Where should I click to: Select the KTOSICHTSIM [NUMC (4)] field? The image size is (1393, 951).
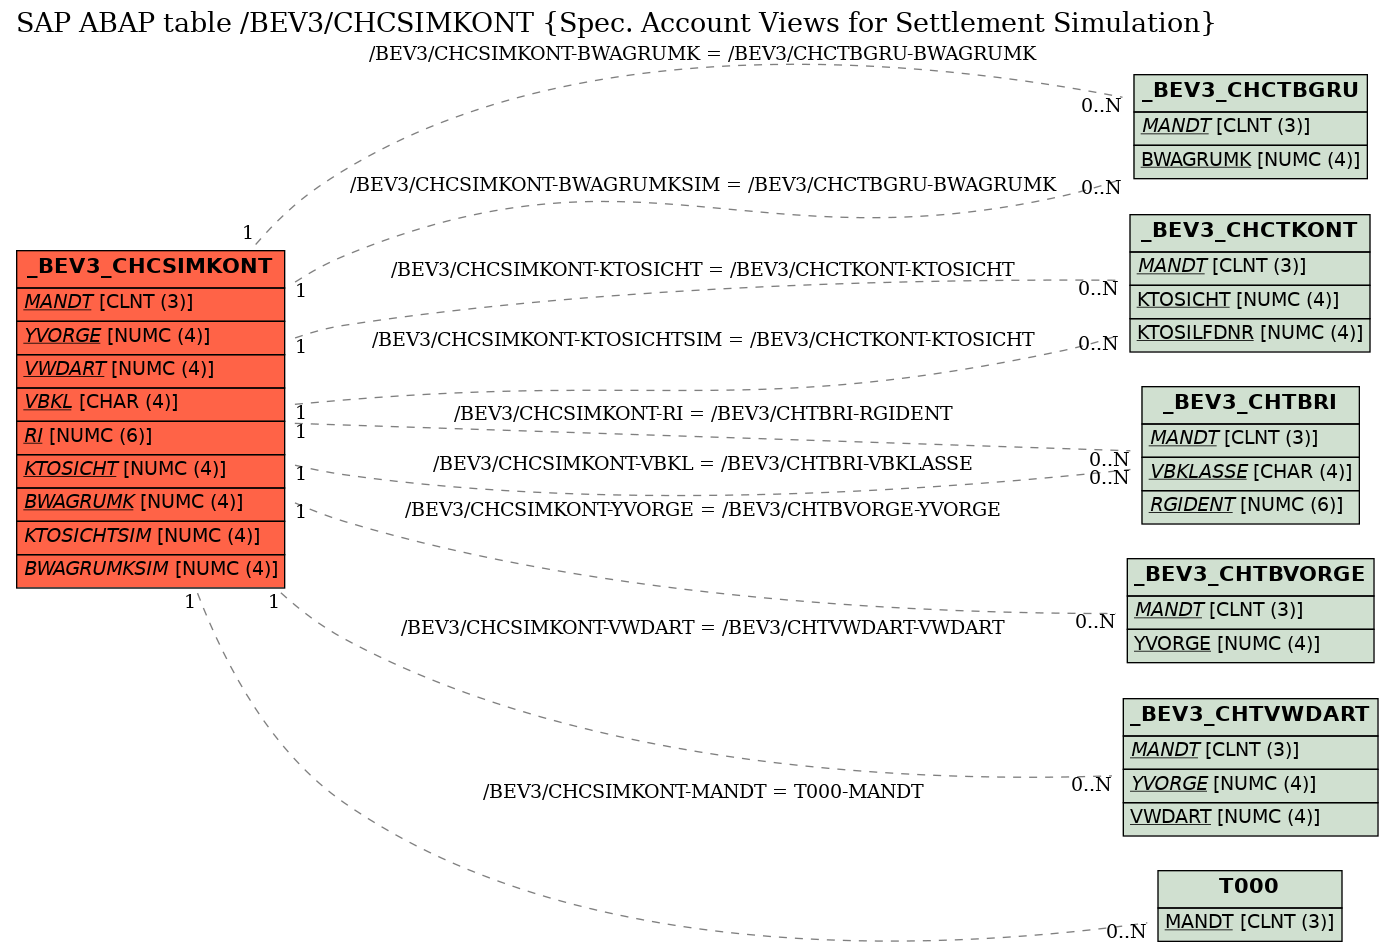(x=151, y=536)
